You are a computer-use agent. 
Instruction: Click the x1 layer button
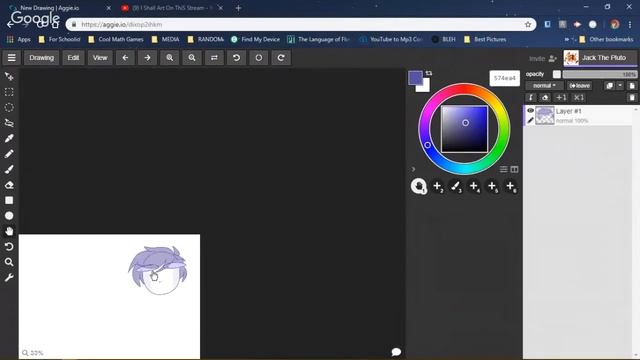coord(578,97)
